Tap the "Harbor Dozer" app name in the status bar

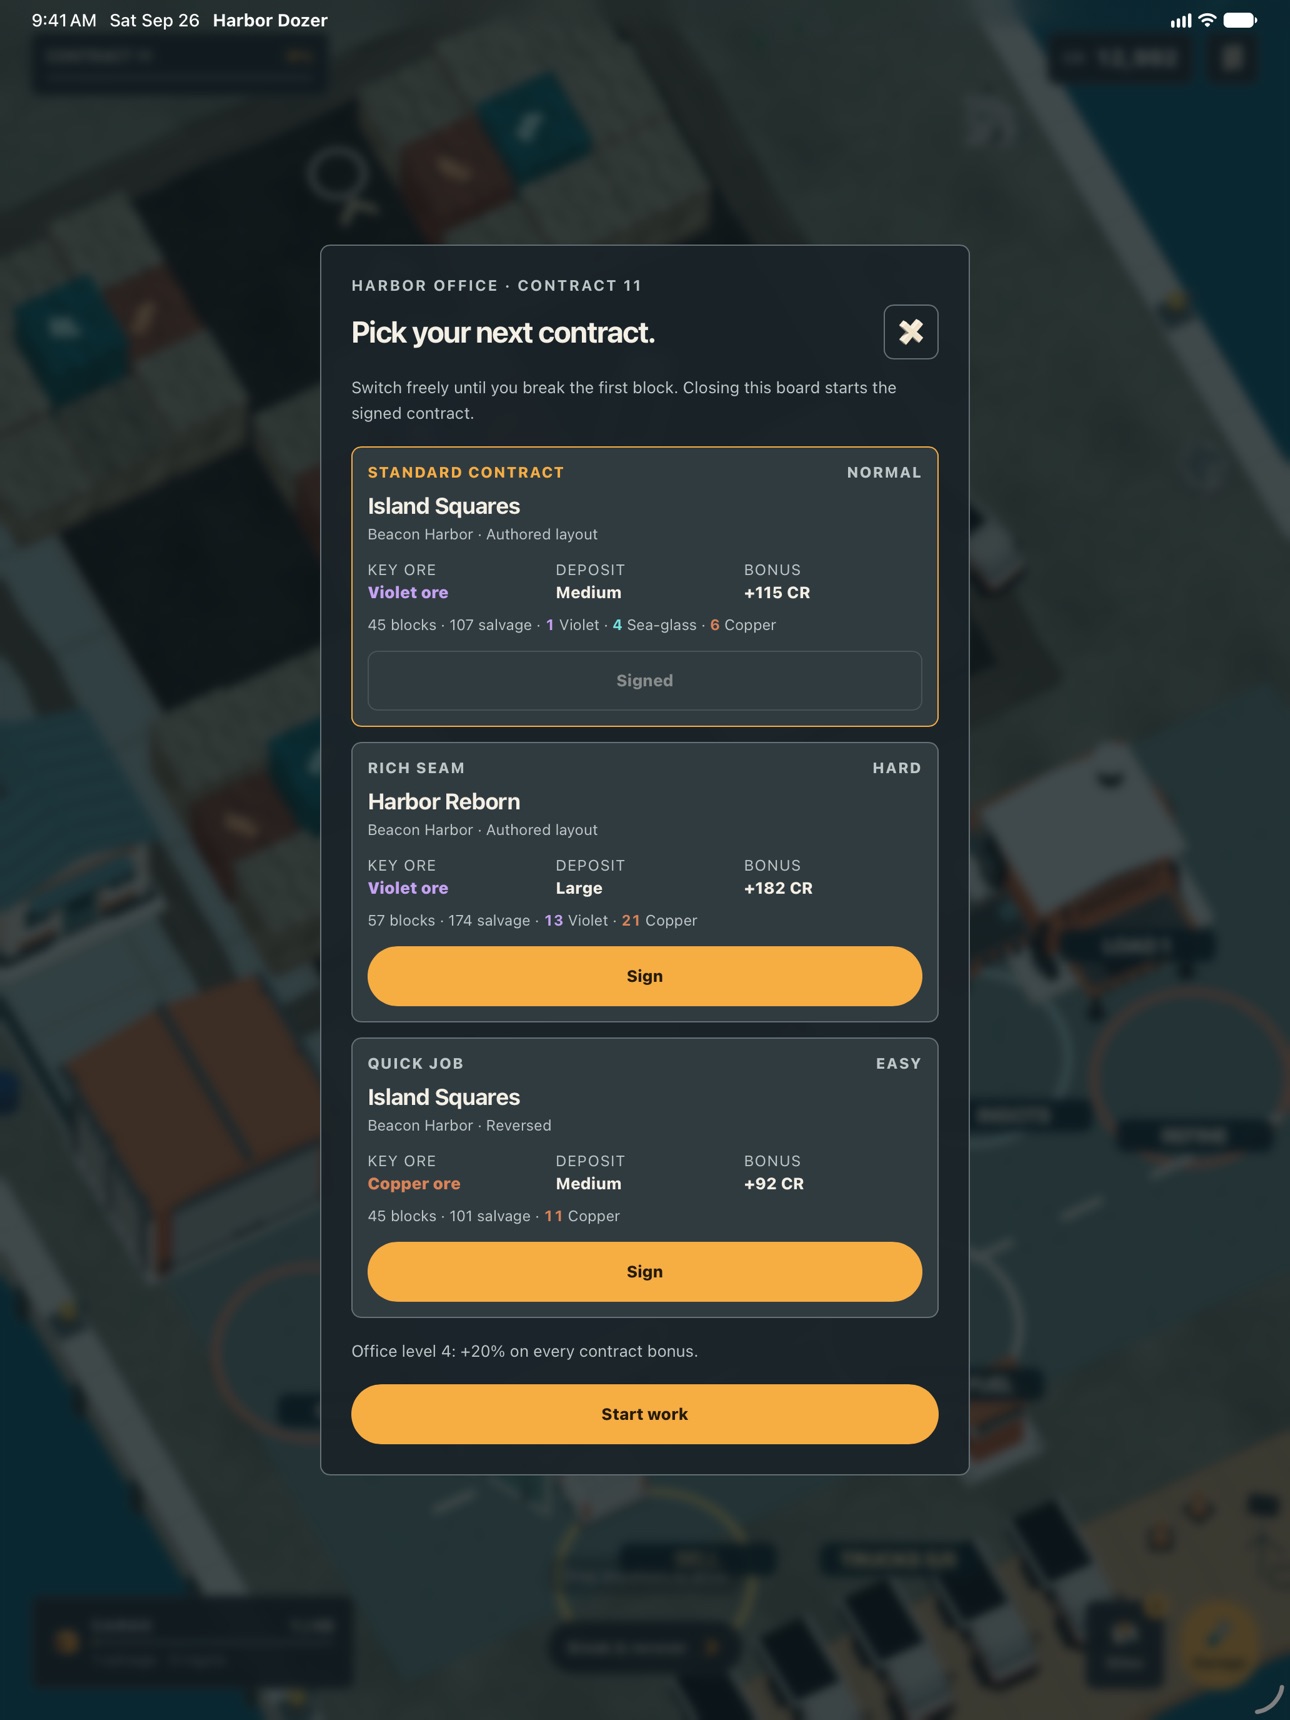click(x=270, y=20)
